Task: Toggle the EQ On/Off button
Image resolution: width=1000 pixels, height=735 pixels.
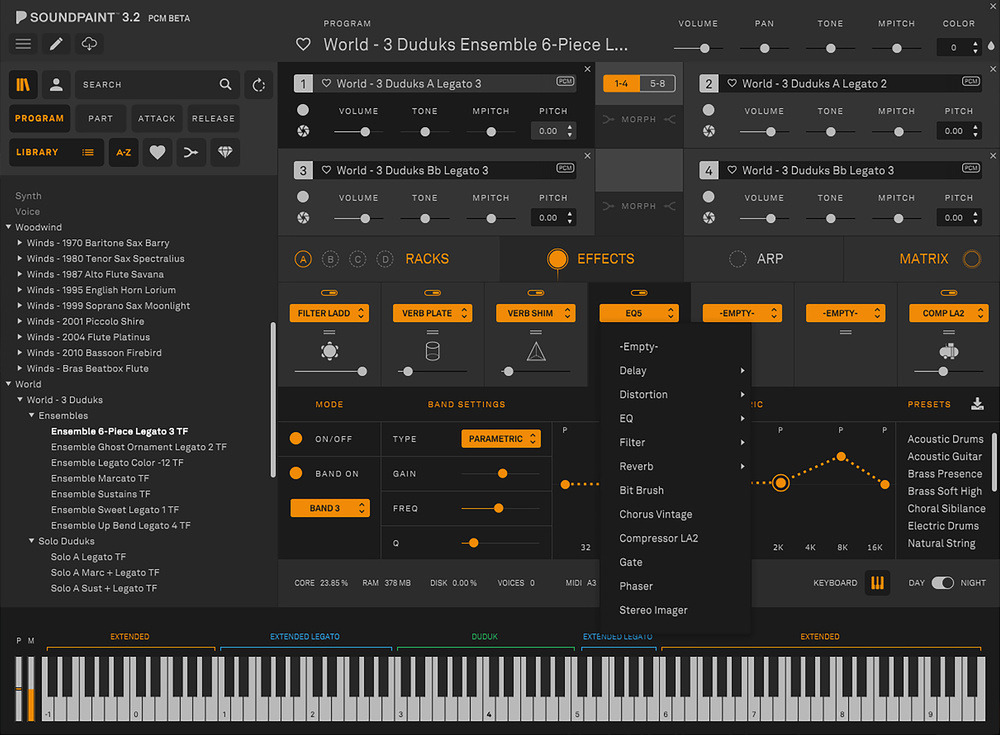Action: click(296, 439)
